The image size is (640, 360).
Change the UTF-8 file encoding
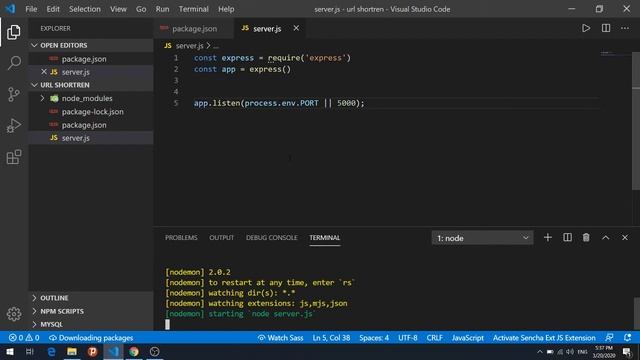[x=407, y=338]
